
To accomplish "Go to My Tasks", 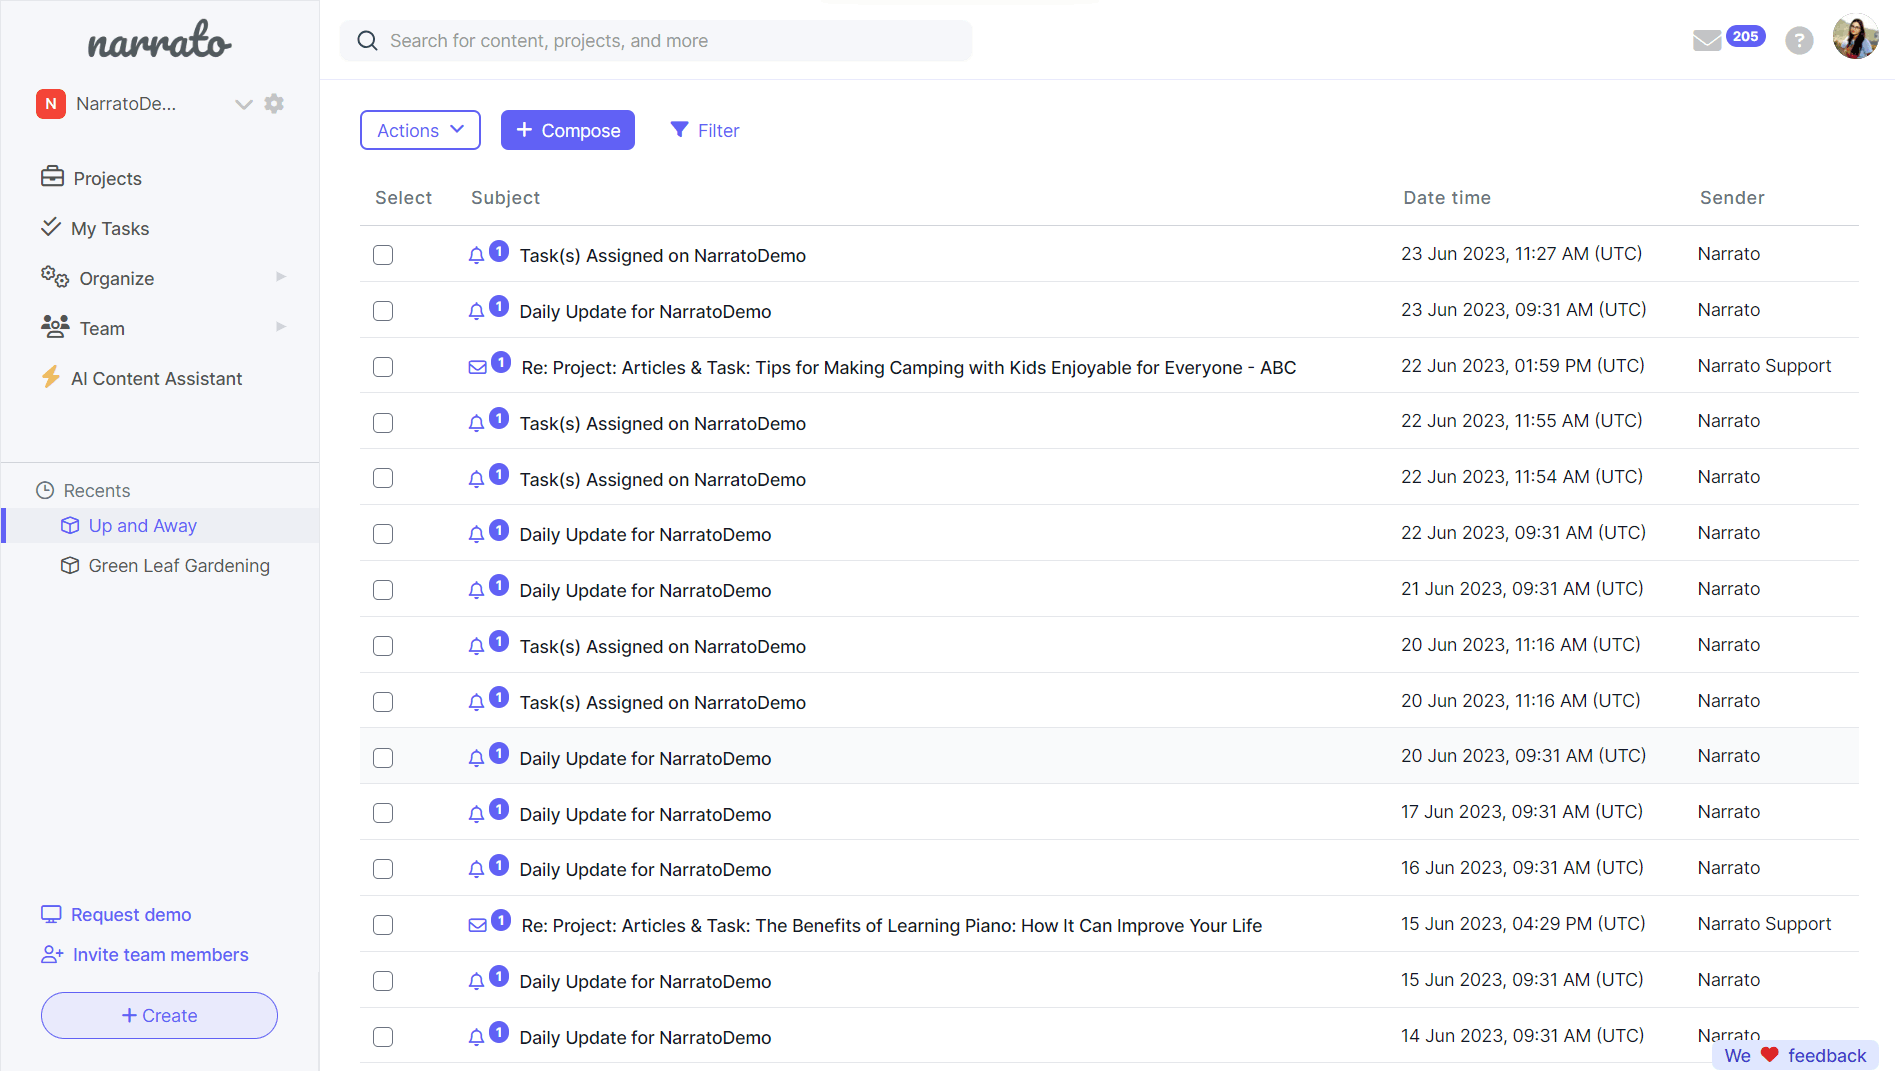I will click(110, 228).
